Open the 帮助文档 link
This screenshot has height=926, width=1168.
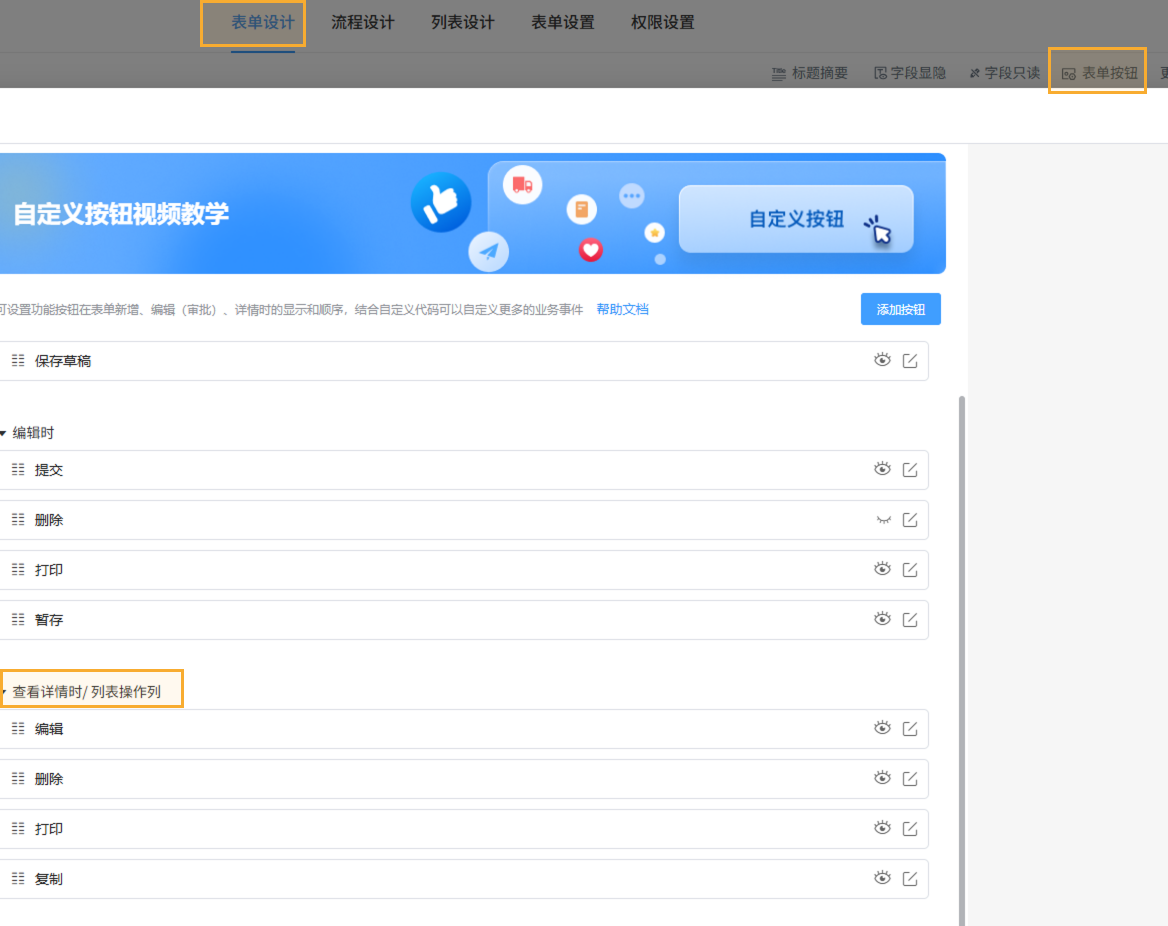tap(623, 309)
